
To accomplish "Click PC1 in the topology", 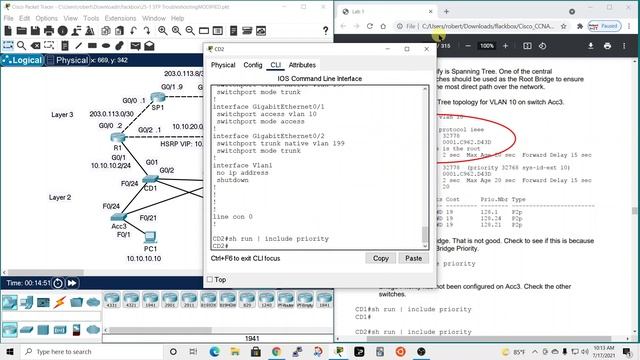I will click(150, 237).
